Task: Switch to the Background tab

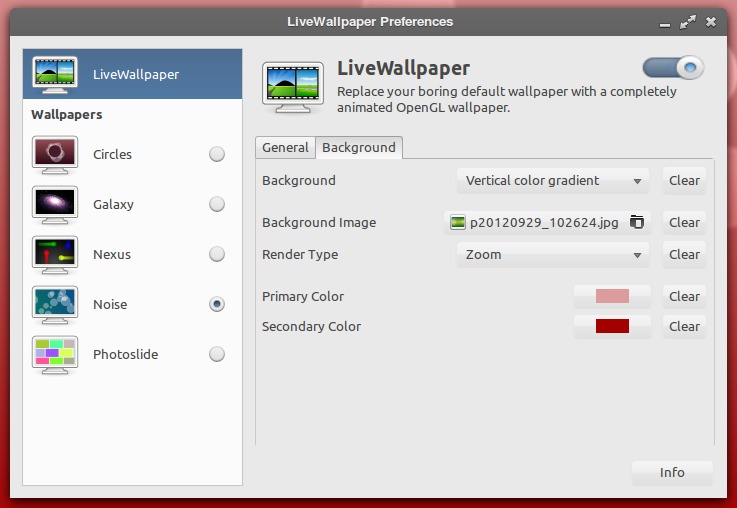Action: pos(359,148)
